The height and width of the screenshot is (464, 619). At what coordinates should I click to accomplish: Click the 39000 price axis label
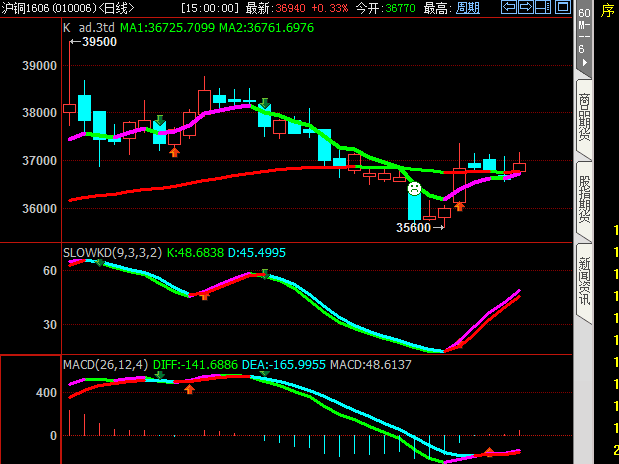tap(39, 66)
